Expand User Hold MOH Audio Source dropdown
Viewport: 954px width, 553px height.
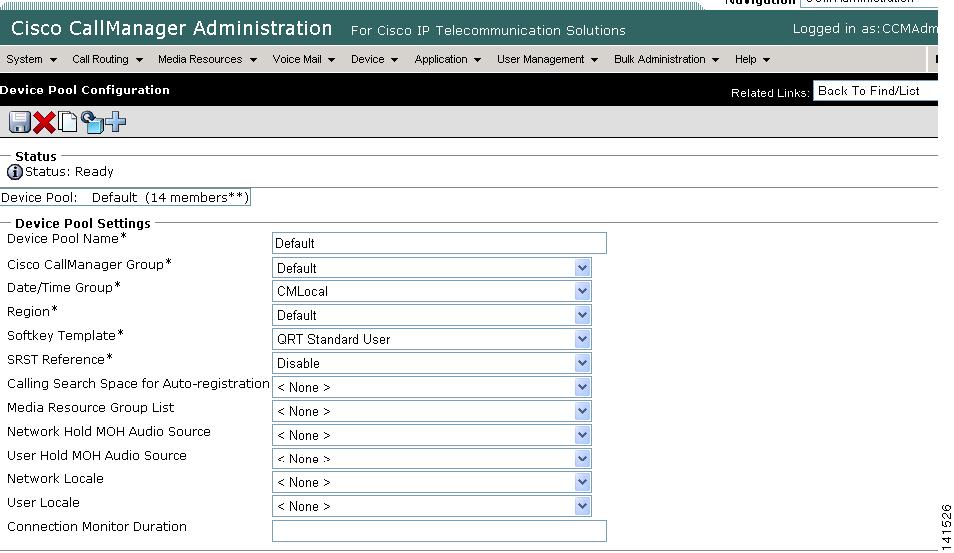pyautogui.click(x=431, y=459)
